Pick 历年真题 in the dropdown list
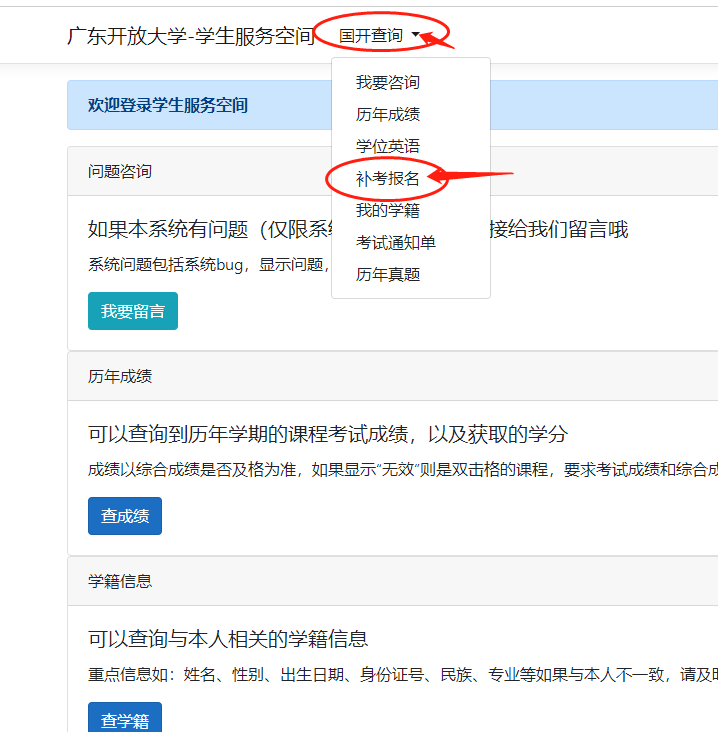The height and width of the screenshot is (732, 718). (387, 275)
